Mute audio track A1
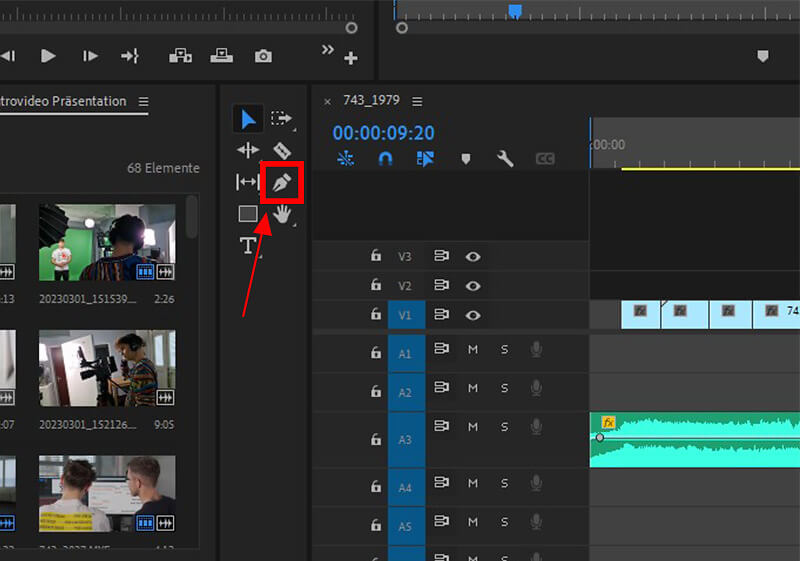Screen dimensions: 800x561 (473, 349)
